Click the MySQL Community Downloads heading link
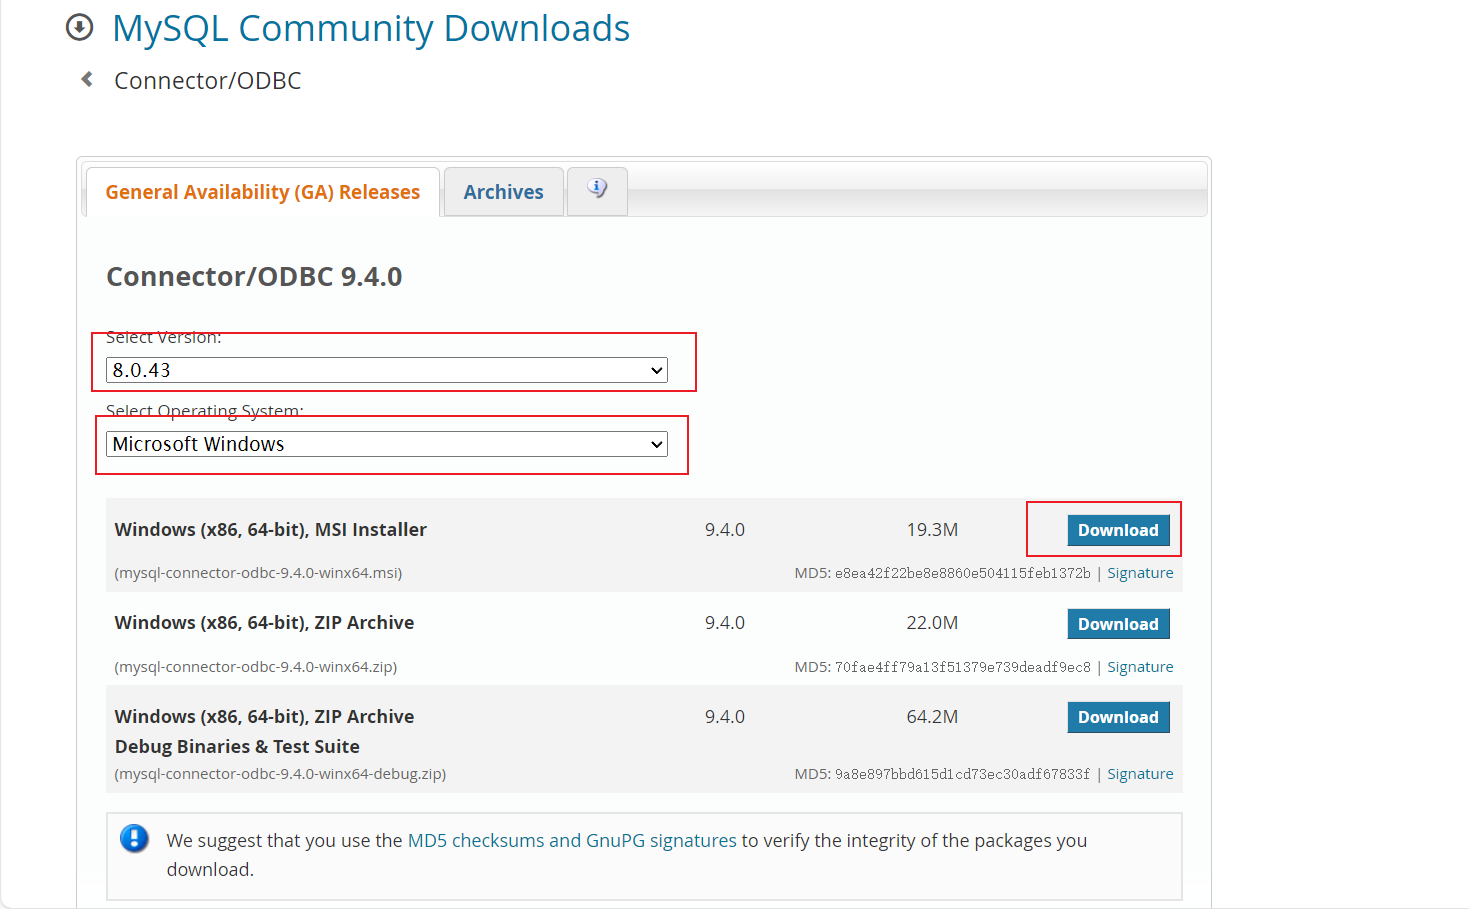This screenshot has width=1469, height=909. click(x=371, y=28)
